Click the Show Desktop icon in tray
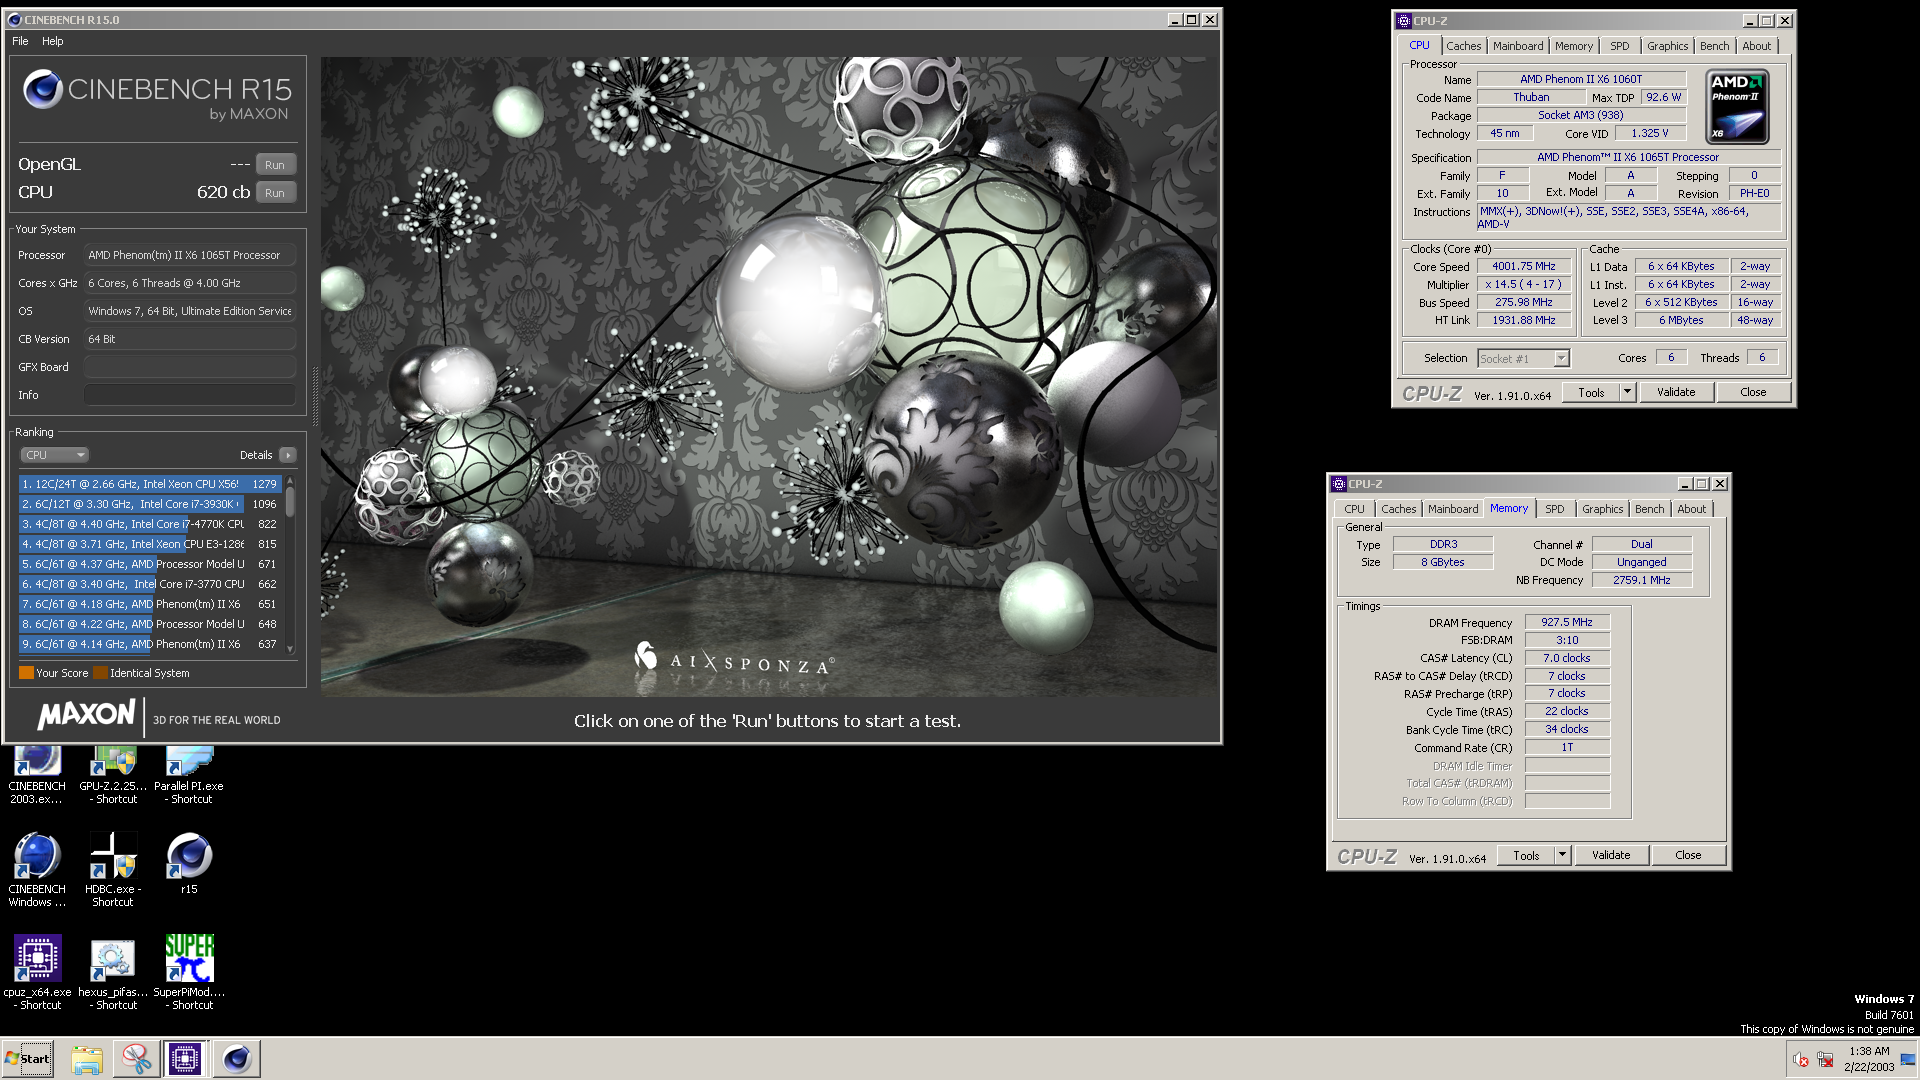The height and width of the screenshot is (1080, 1920). tap(1908, 1060)
